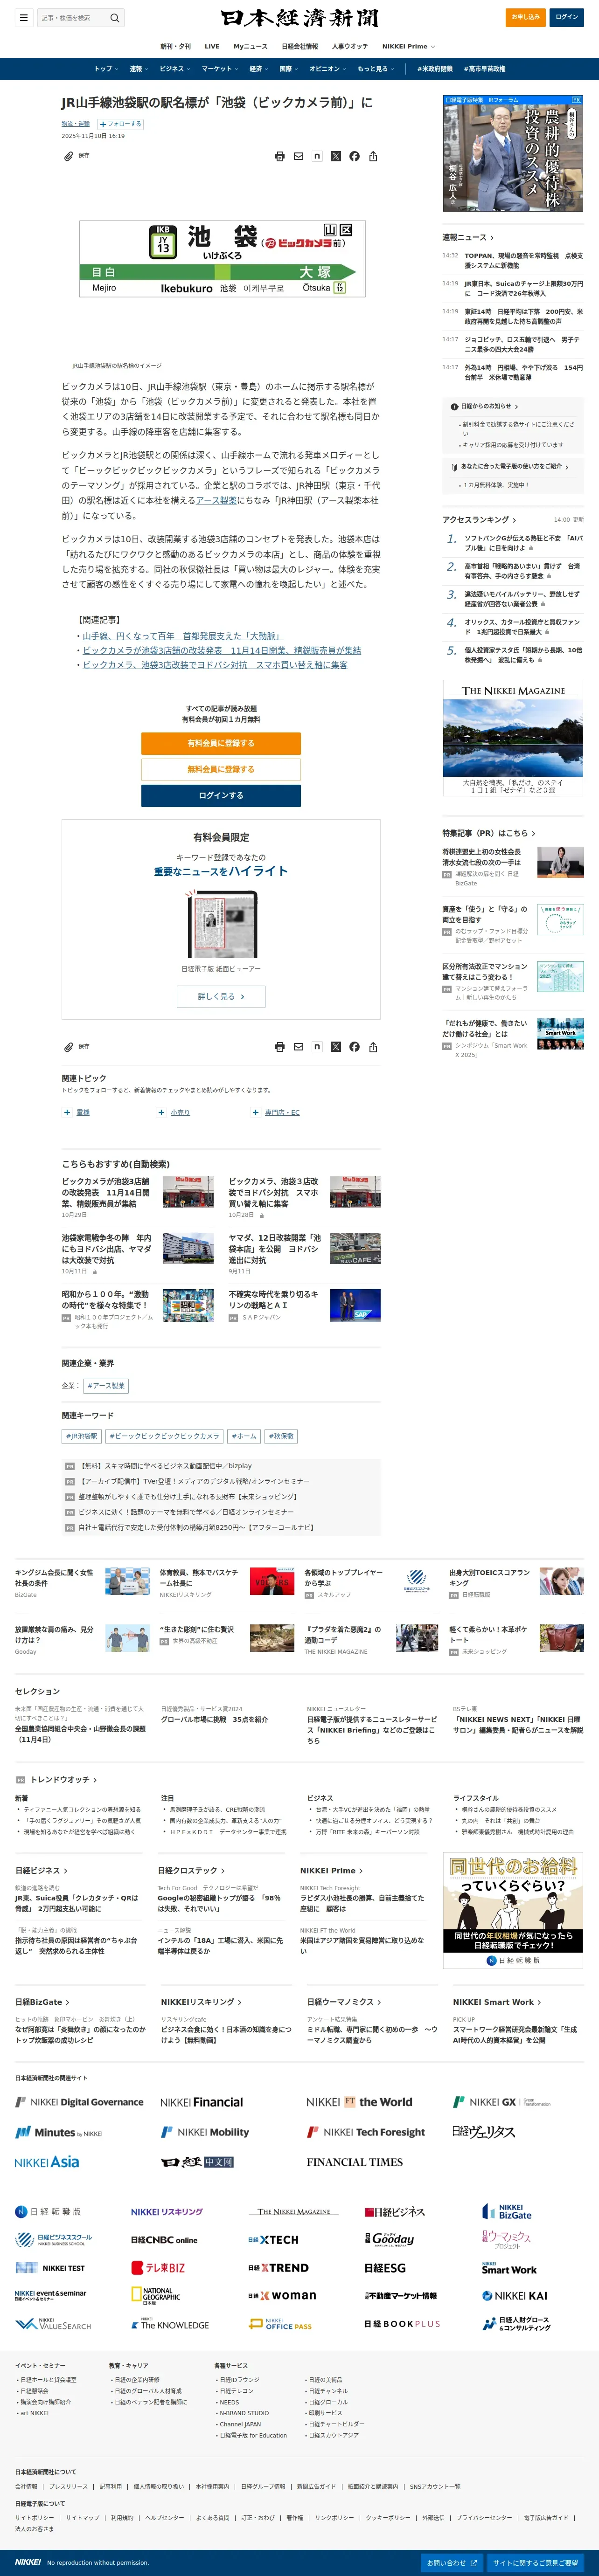Print article using header printer icon
This screenshot has width=599, height=2576.
click(x=280, y=156)
